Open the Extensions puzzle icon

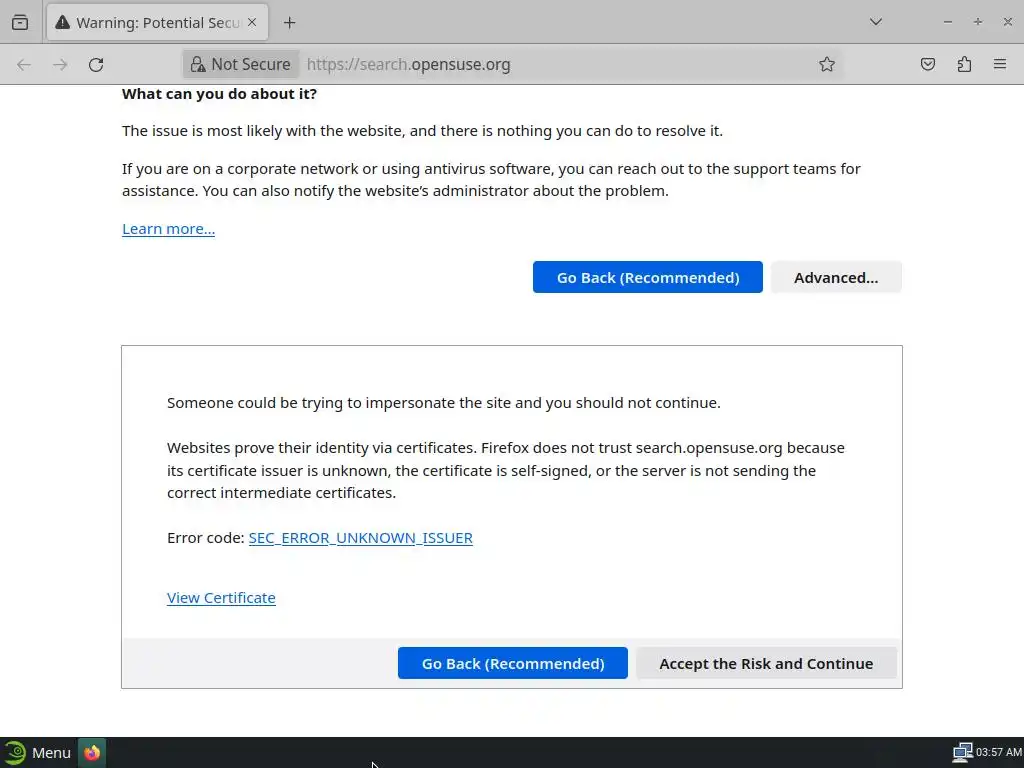(x=964, y=64)
